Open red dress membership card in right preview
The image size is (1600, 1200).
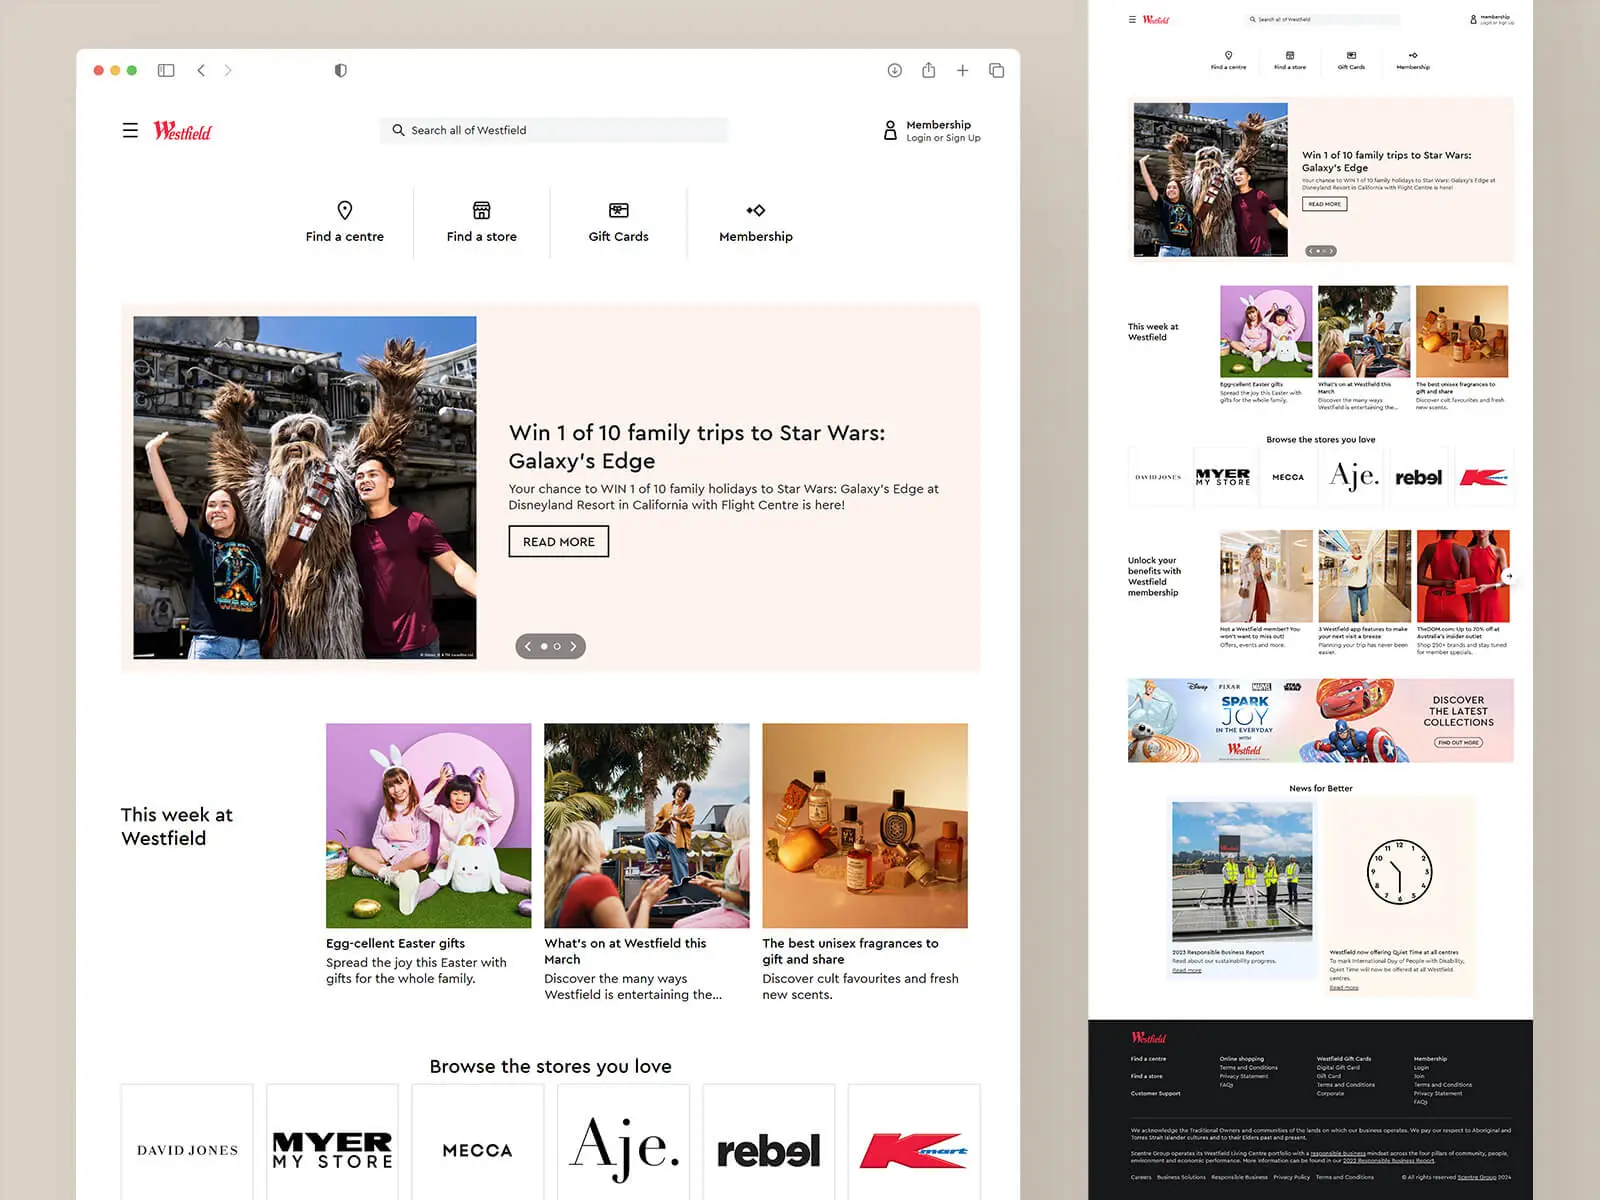coord(1462,576)
